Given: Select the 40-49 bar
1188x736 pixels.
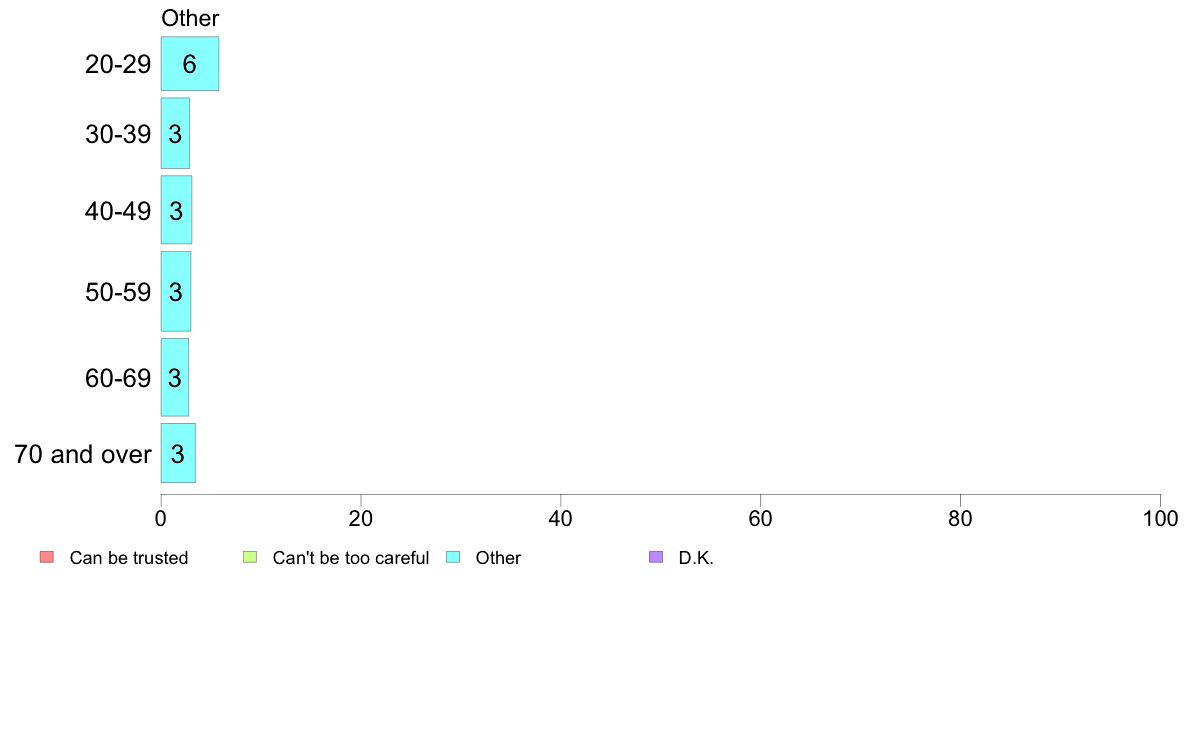Looking at the screenshot, I should (176, 210).
